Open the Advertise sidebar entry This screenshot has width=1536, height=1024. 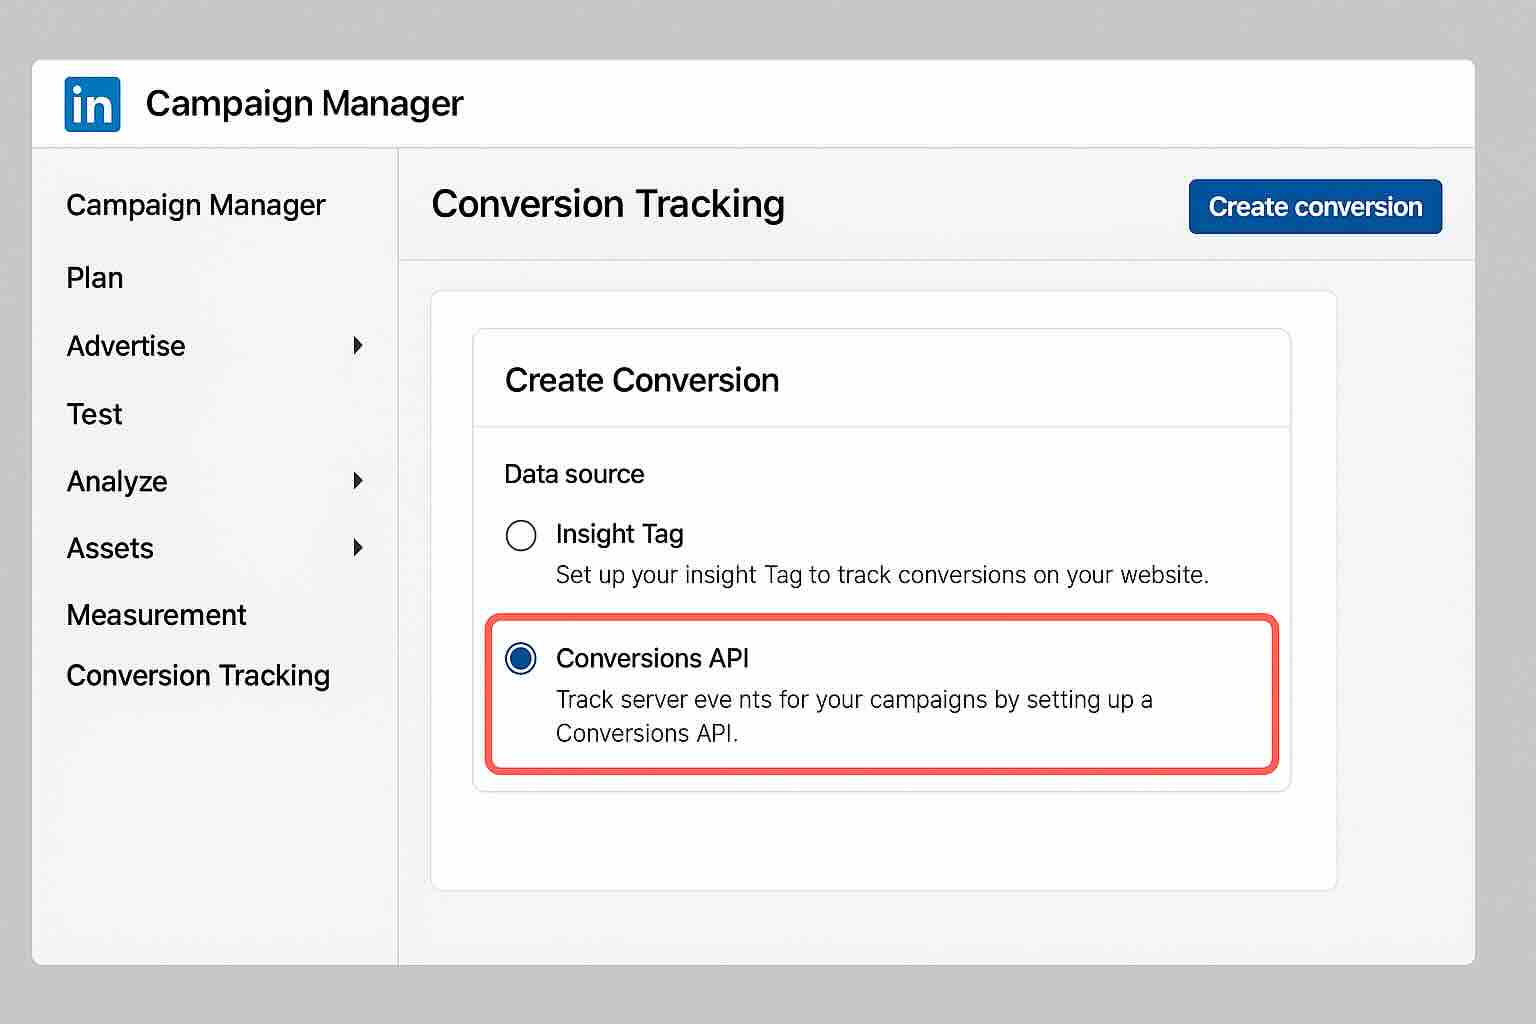pyautogui.click(x=125, y=345)
